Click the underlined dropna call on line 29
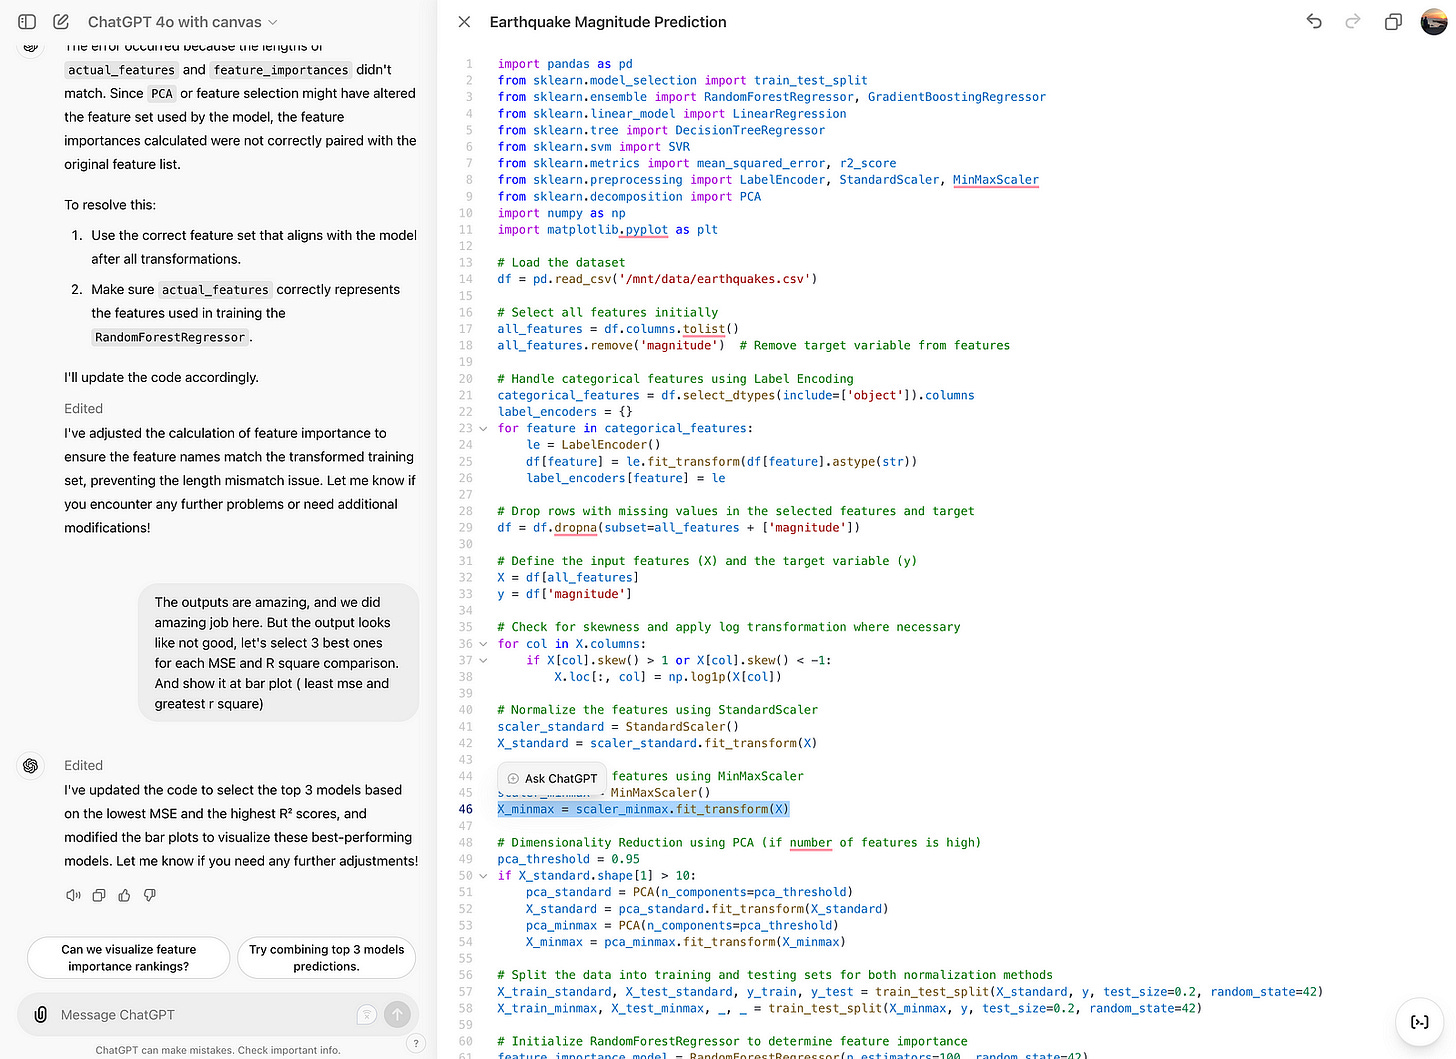The width and height of the screenshot is (1456, 1059). (576, 528)
